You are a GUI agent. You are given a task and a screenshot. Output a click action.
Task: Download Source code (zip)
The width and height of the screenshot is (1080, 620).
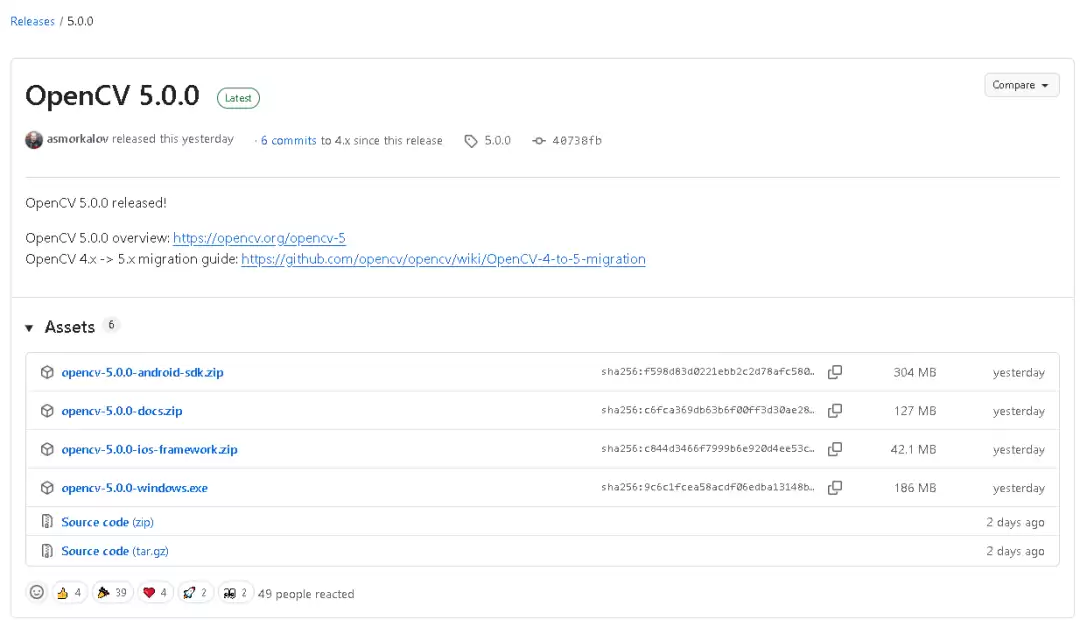click(x=107, y=522)
